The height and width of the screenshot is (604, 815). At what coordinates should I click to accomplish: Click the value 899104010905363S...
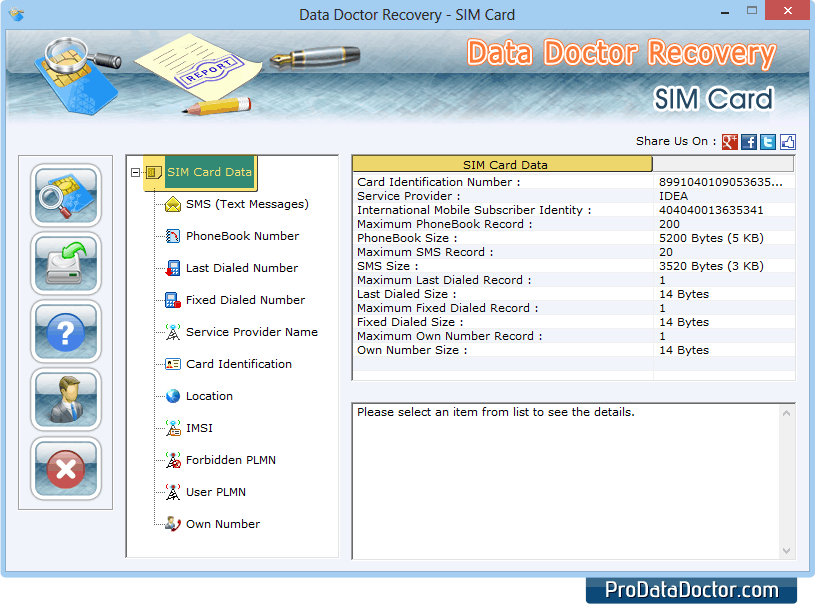click(x=720, y=182)
